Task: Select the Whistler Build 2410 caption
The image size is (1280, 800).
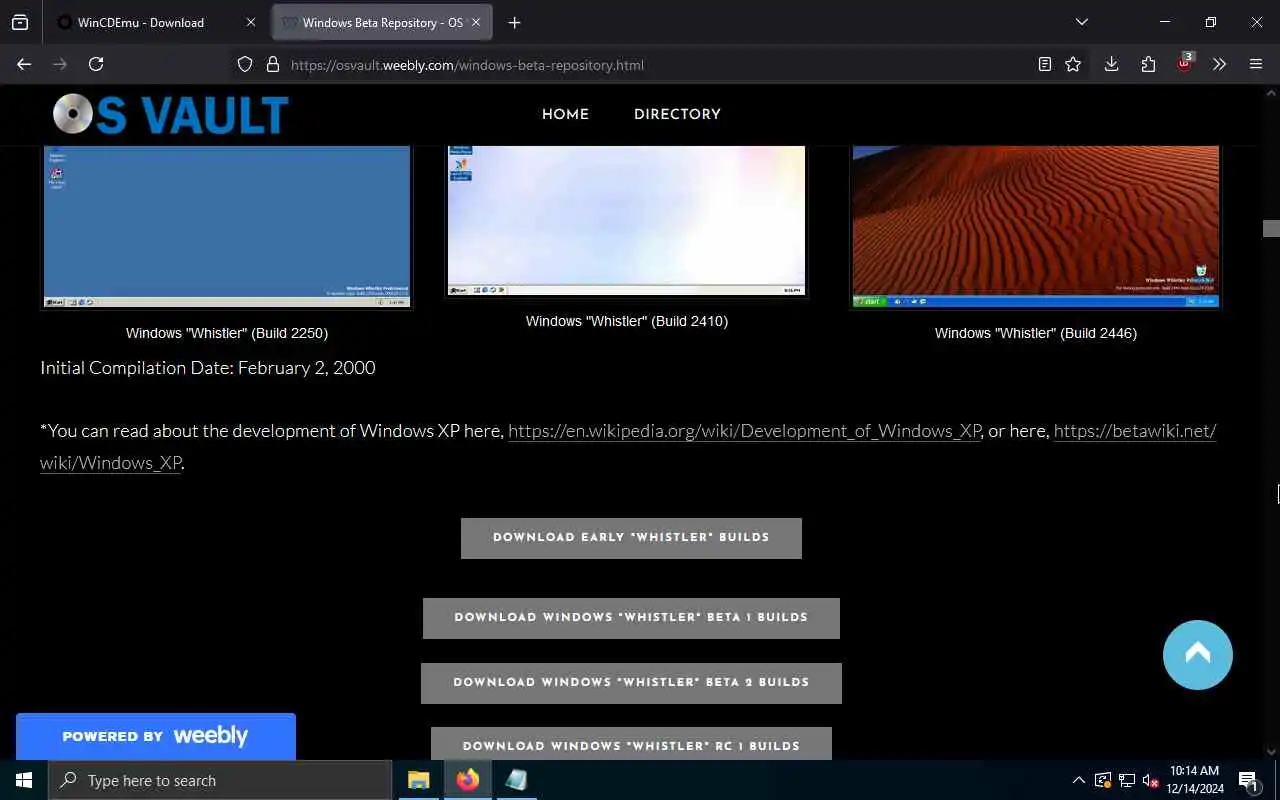Action: coord(627,321)
